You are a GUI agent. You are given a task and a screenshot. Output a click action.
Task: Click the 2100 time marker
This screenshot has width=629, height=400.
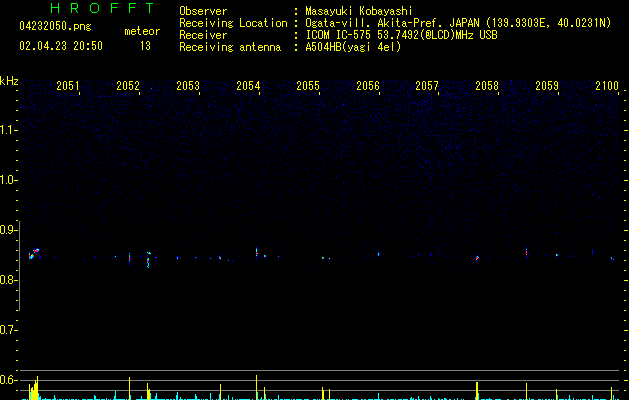[607, 86]
